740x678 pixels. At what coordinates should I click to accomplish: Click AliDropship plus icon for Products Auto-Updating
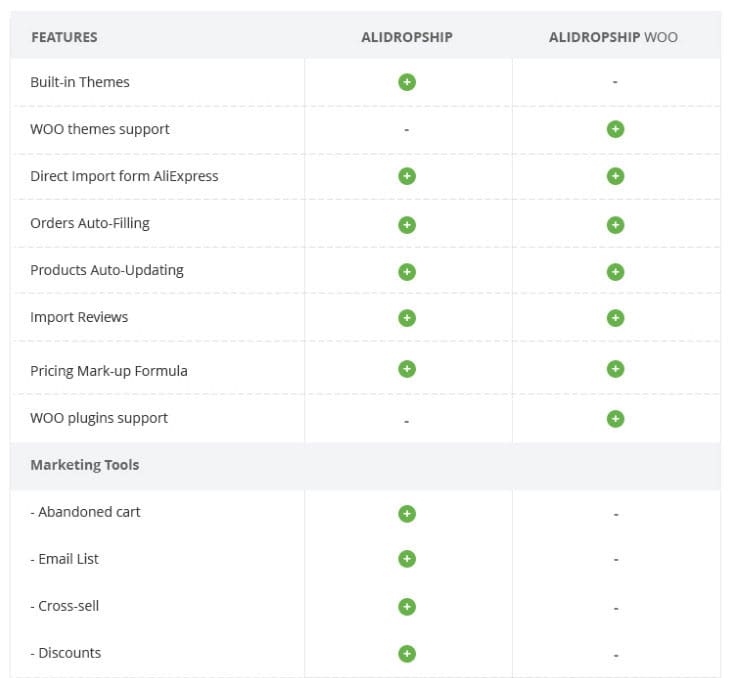407,271
